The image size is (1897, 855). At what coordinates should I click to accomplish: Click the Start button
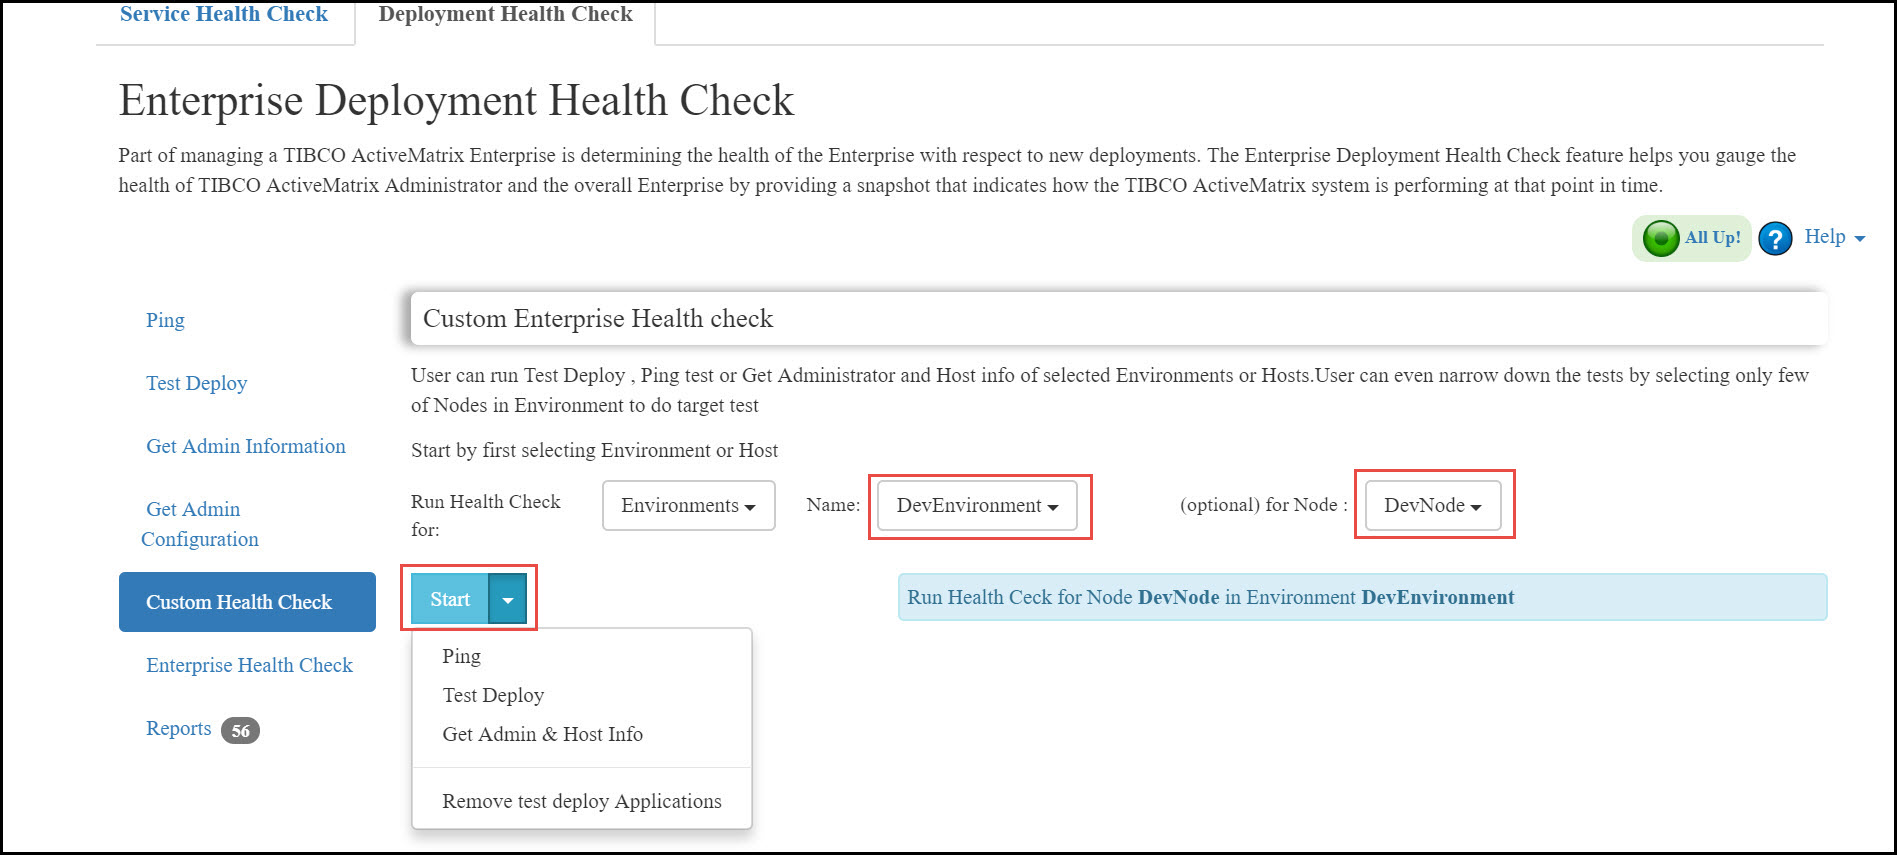[x=450, y=599]
